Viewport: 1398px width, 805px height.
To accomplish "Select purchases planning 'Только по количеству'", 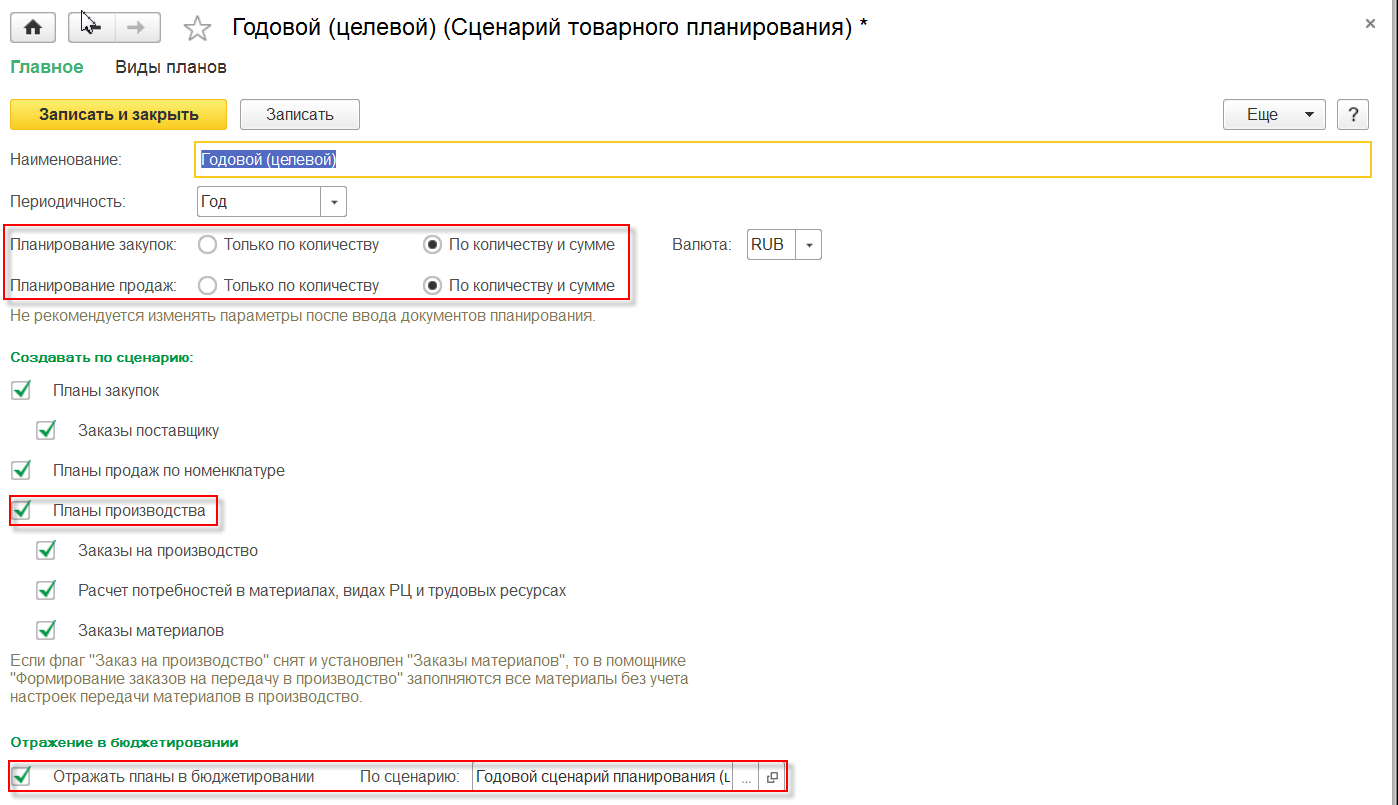I will coord(207,244).
